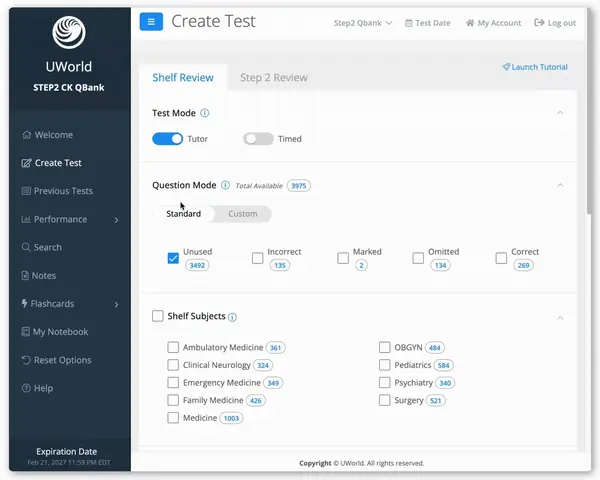Click the Medicine 1003 count badge
600x480 pixels.
pos(231,418)
